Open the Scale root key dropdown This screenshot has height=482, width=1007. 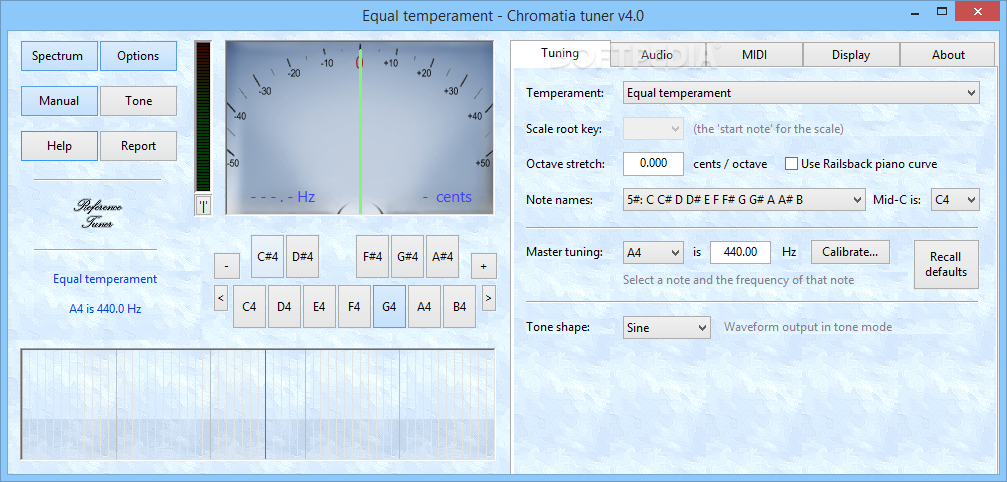[653, 129]
